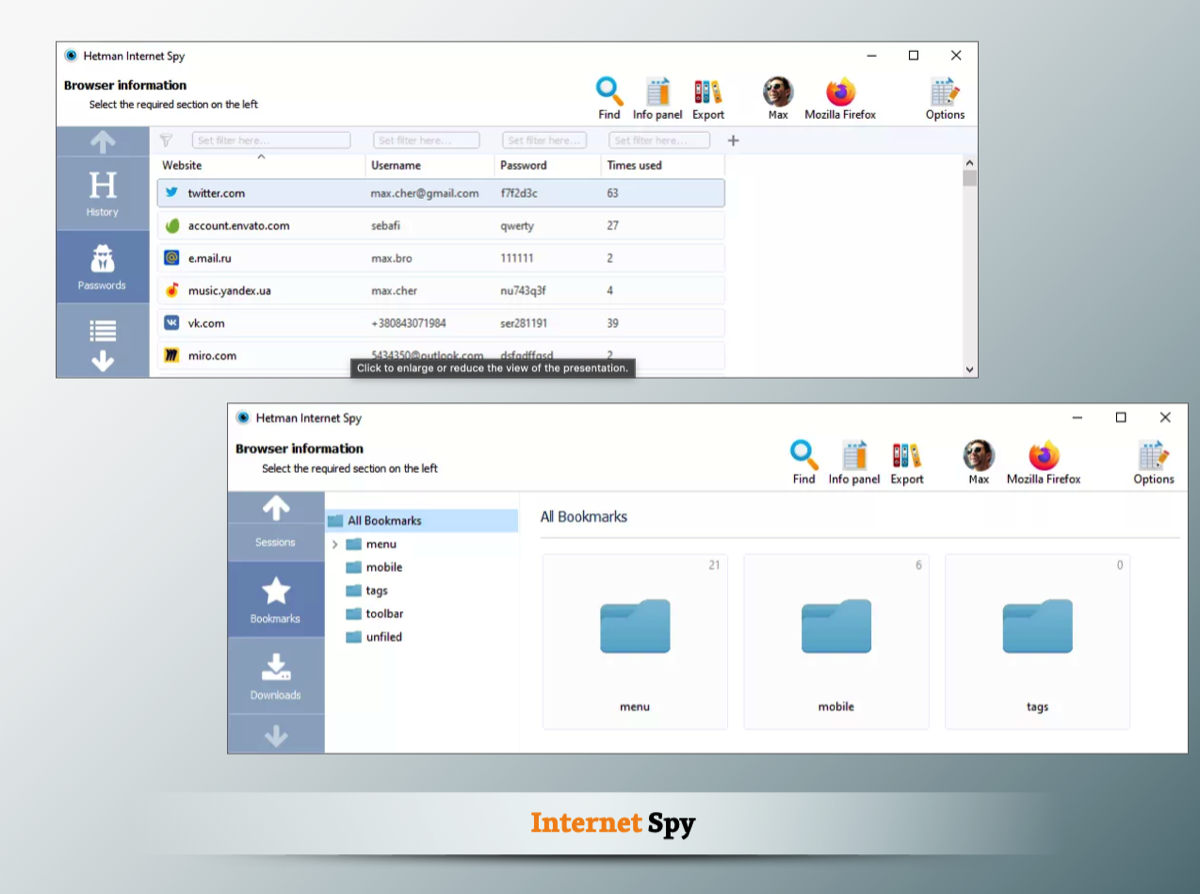Open the History section in sidebar
The image size is (1200, 894).
pos(102,193)
